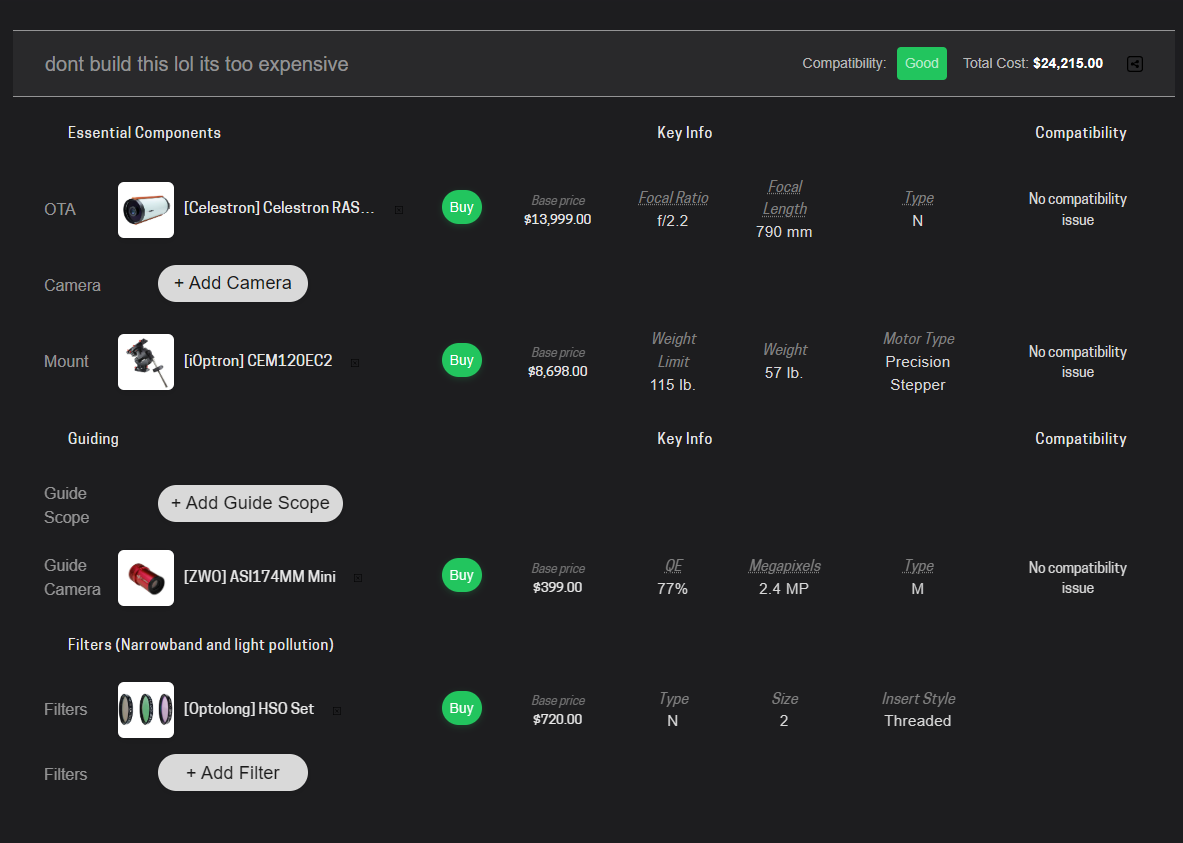Click the Good compatibility badge
The image size is (1183, 843).
(x=921, y=63)
